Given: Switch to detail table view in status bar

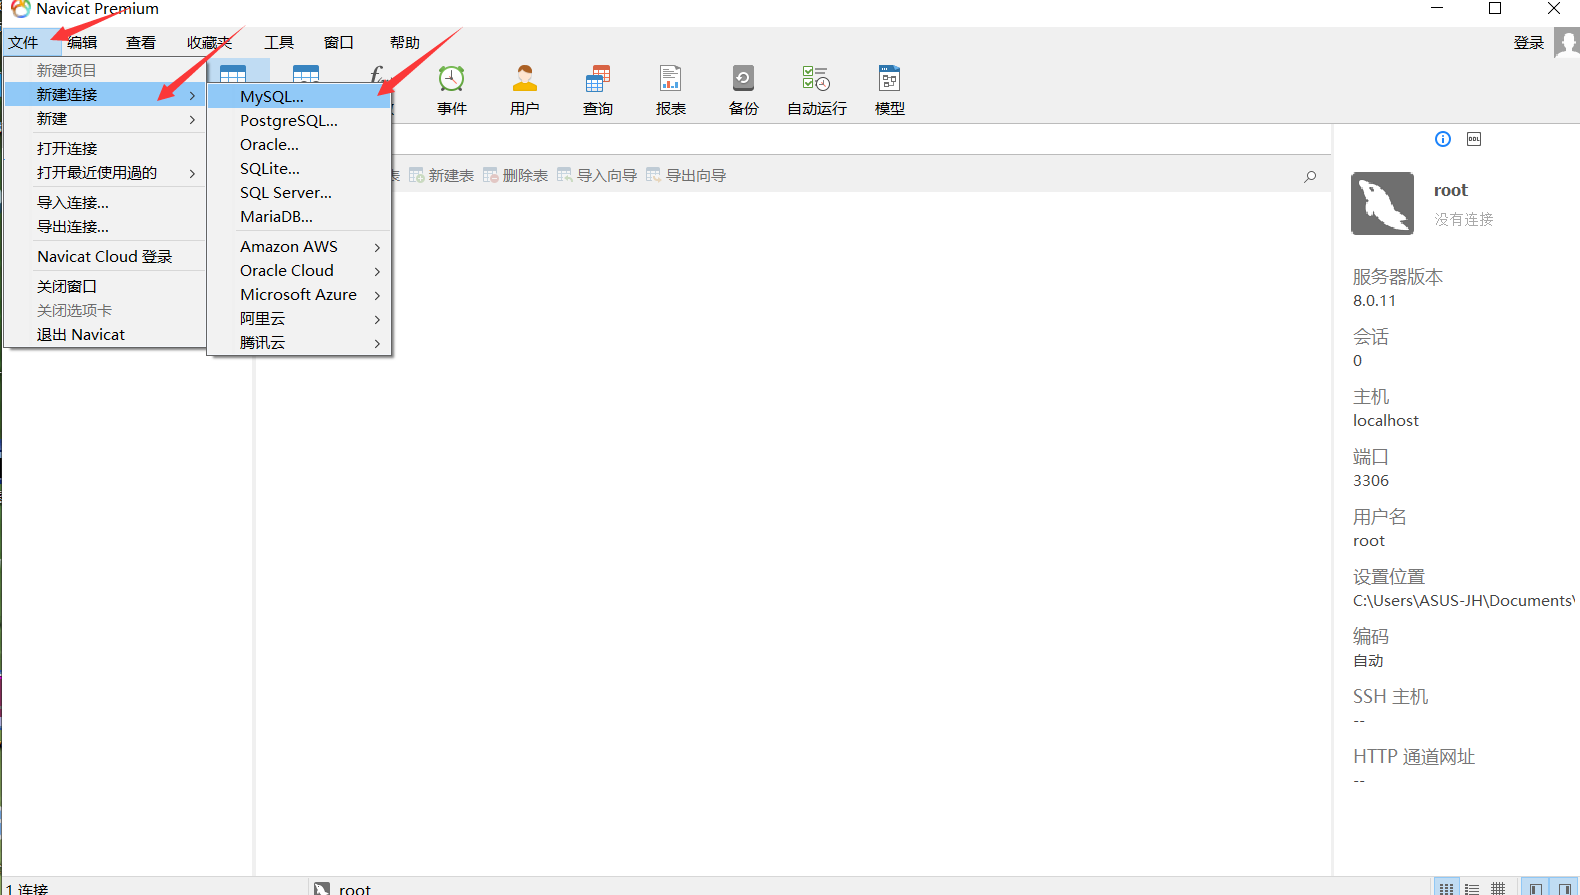Looking at the screenshot, I should pyautogui.click(x=1498, y=888).
